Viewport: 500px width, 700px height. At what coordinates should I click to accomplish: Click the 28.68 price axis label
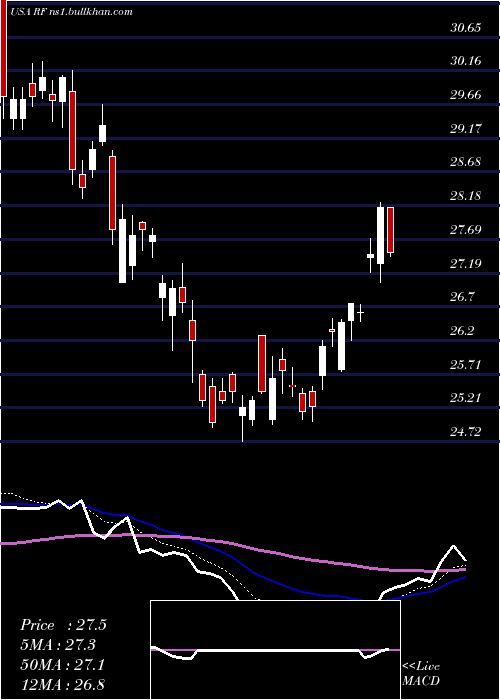(466, 162)
